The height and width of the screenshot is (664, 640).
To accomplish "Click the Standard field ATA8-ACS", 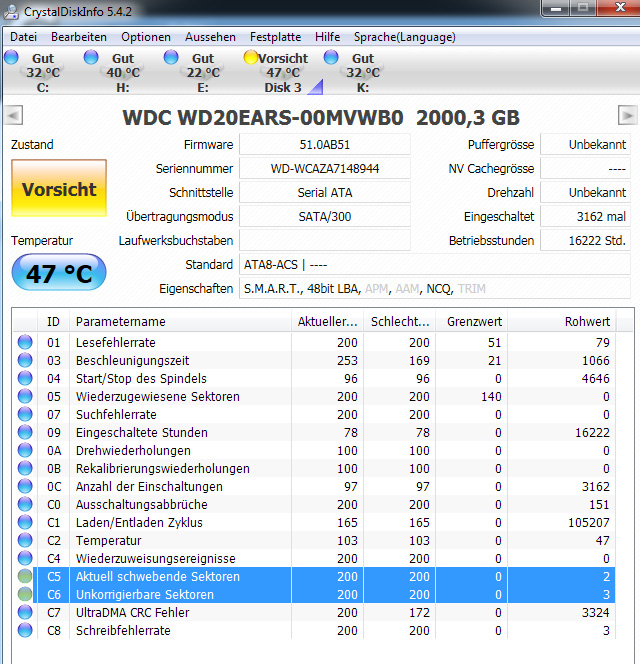I will tap(435, 265).
